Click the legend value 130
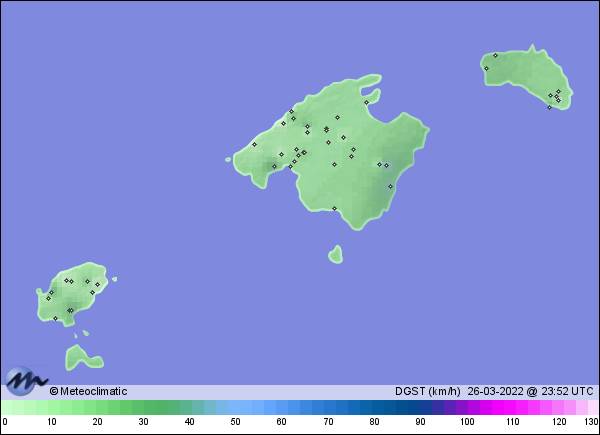 coord(591,422)
